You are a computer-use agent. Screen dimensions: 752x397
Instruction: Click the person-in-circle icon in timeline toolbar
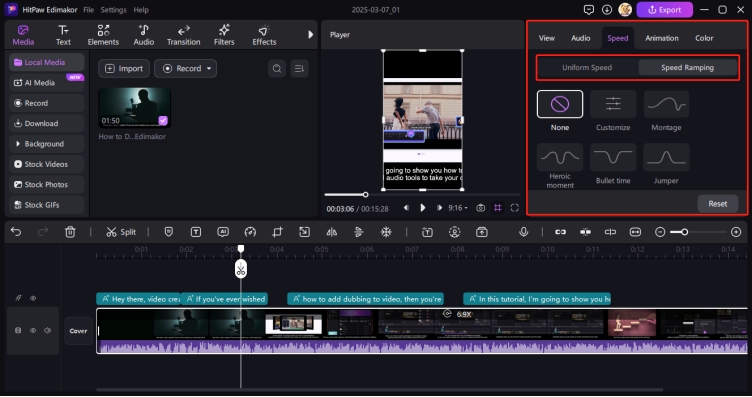455,232
